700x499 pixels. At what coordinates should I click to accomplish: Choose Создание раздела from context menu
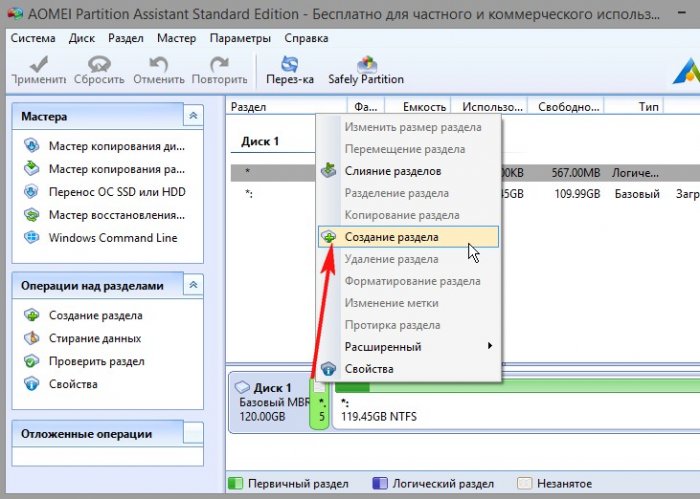(408, 237)
